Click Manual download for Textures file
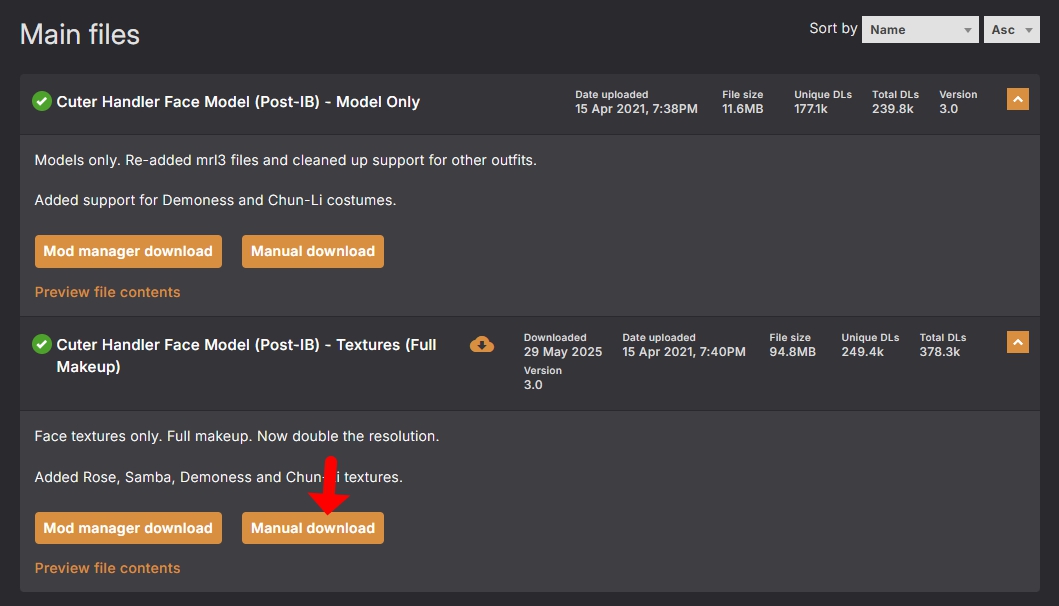 point(312,528)
